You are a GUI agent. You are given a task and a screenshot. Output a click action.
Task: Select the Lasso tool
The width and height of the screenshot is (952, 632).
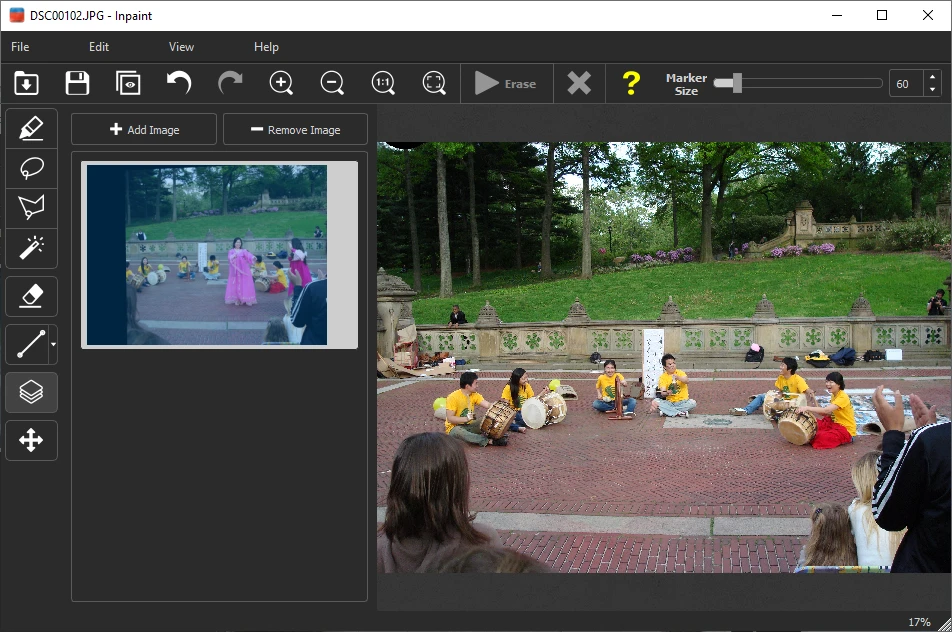[31, 168]
